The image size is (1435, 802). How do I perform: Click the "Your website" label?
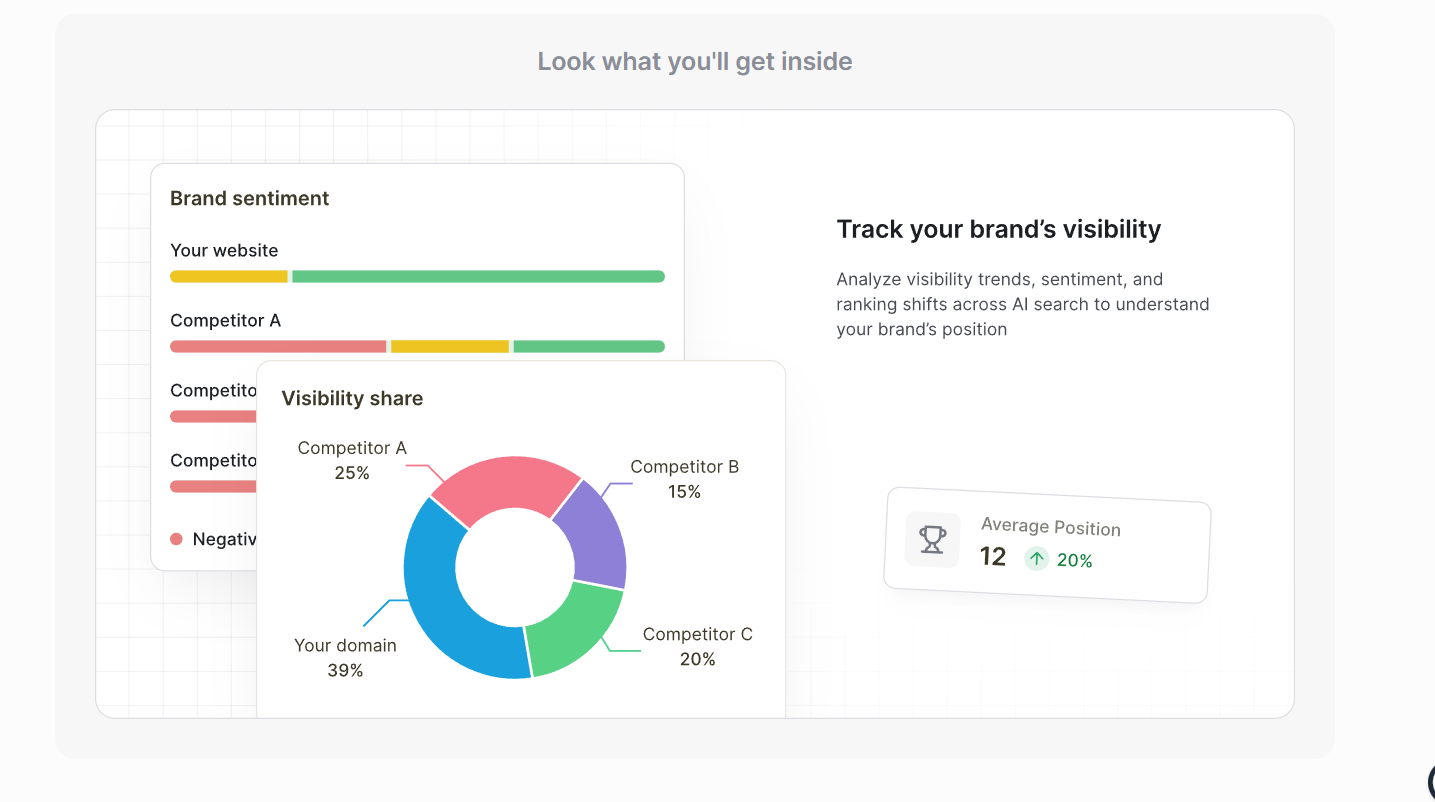(224, 250)
